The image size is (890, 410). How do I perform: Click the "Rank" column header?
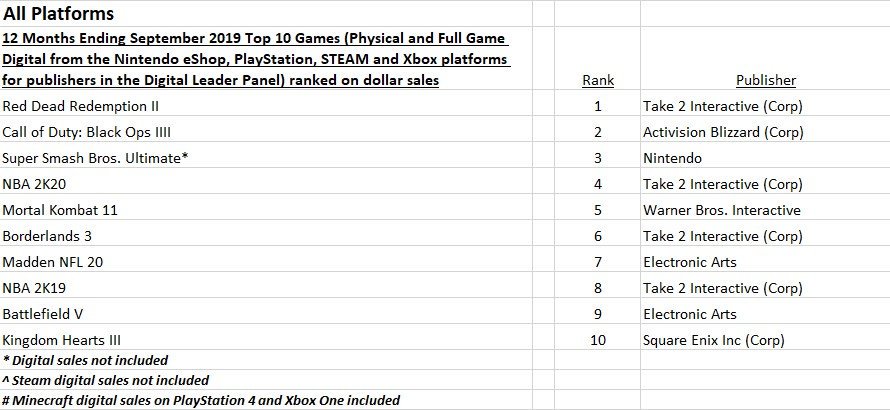598,80
